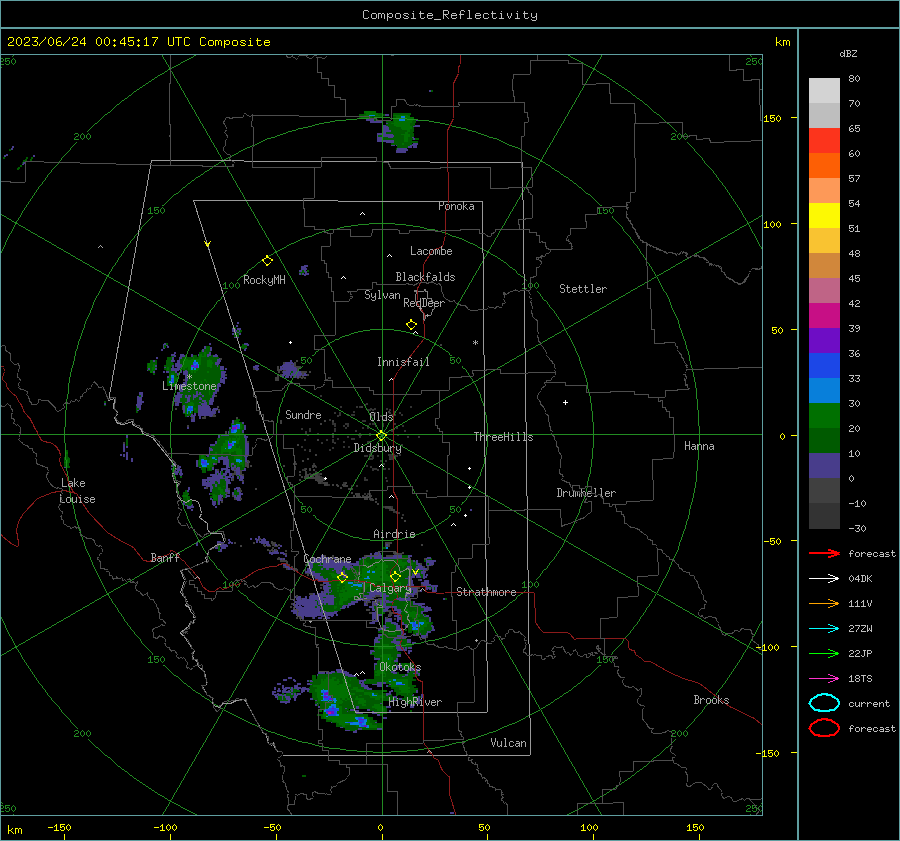Viewport: 900px width, 841px height.
Task: Select the purple 36-39 dBZ swatch
Action: coord(824,341)
